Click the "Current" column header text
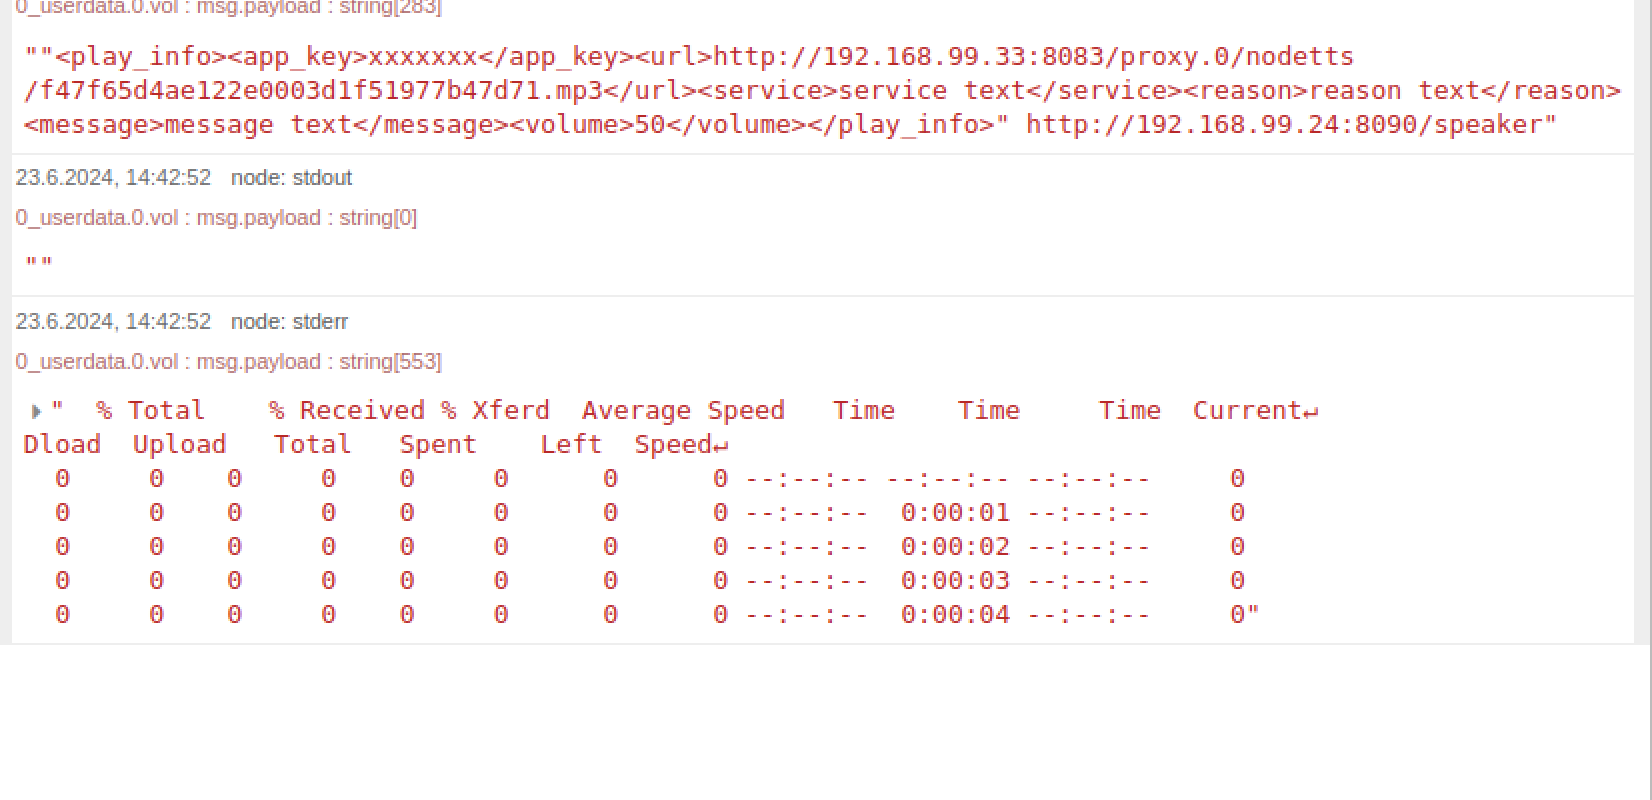The image size is (1652, 800). coord(1247,411)
